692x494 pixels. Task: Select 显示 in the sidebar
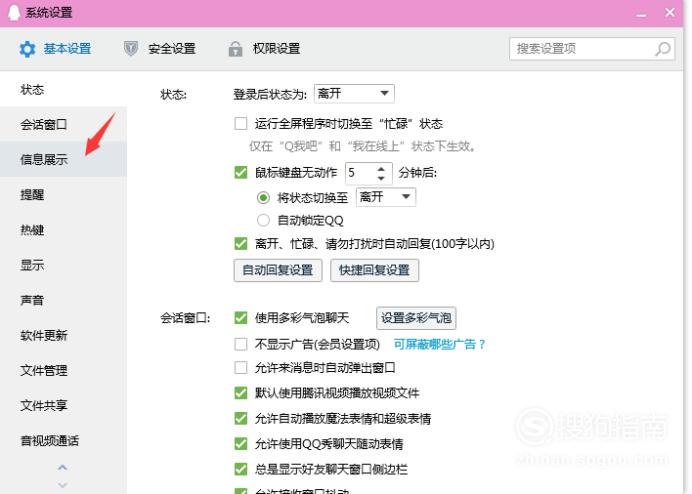point(63,265)
